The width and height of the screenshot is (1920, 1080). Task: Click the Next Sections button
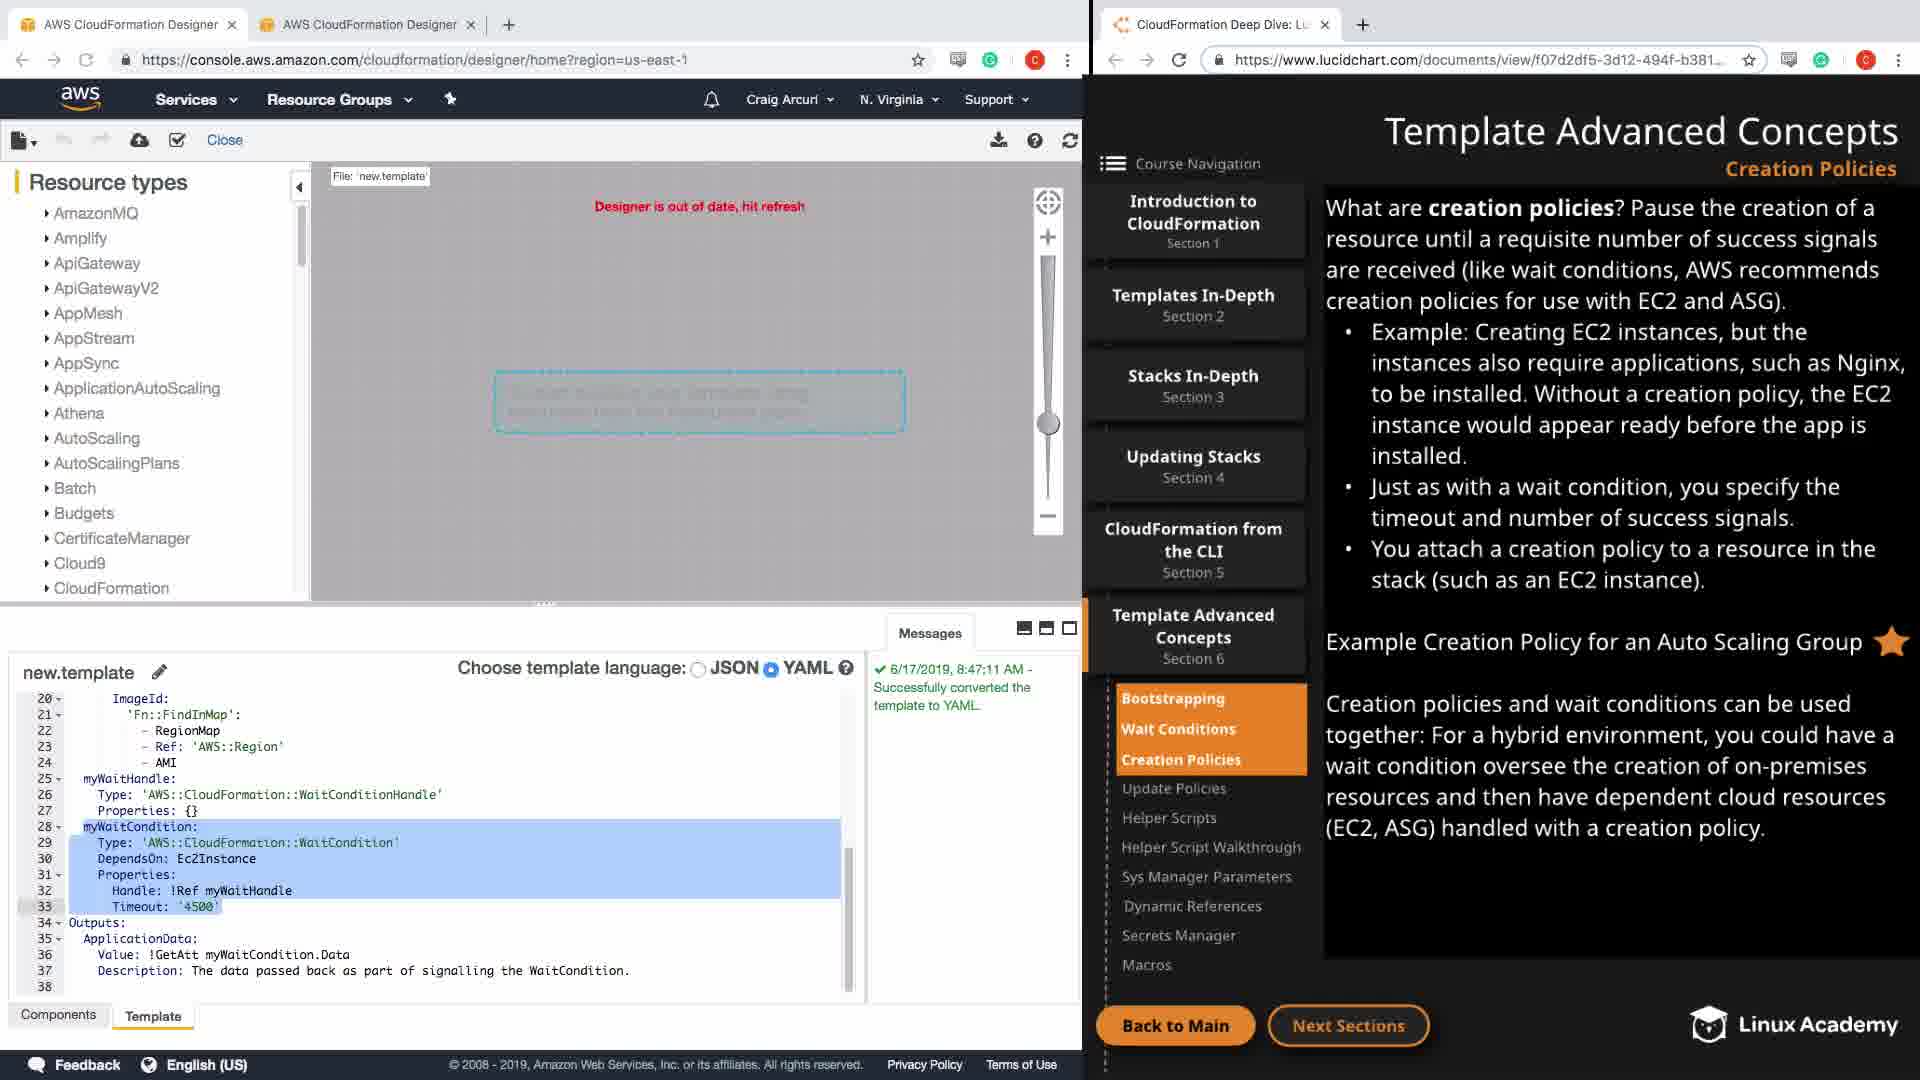1347,1025
